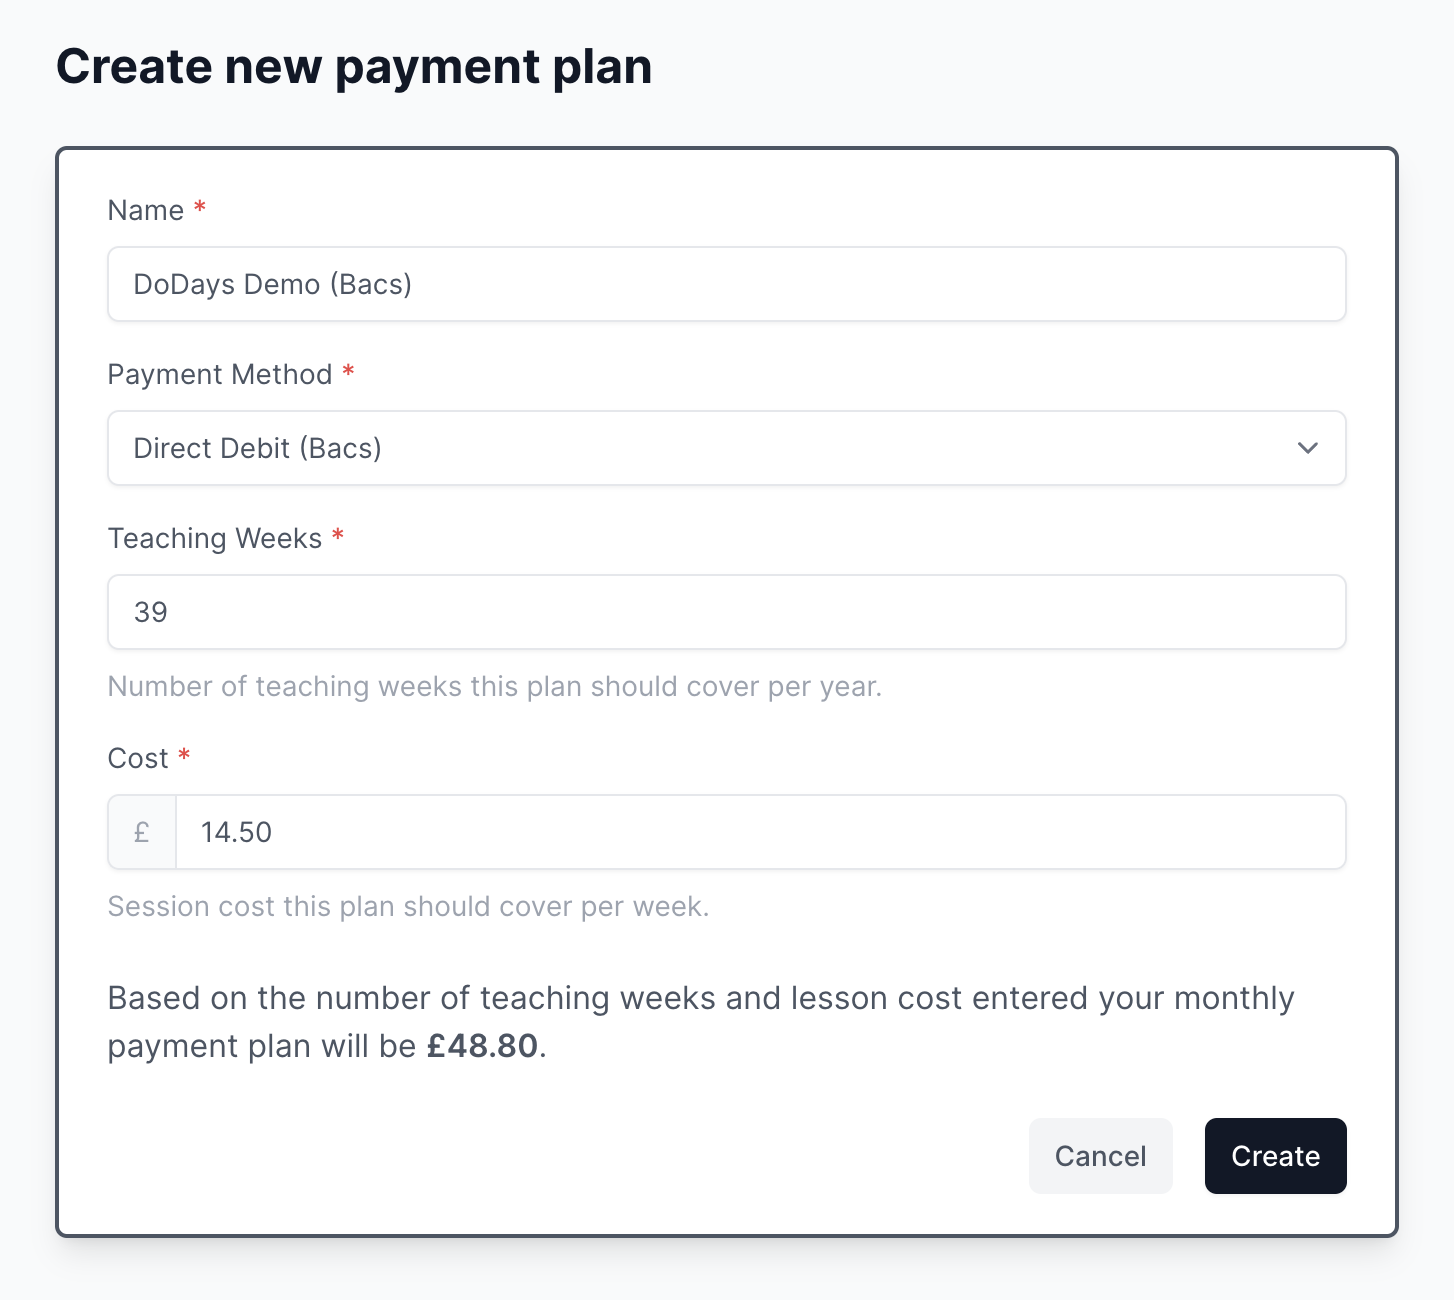Click the Cost label above the field

tap(137, 757)
